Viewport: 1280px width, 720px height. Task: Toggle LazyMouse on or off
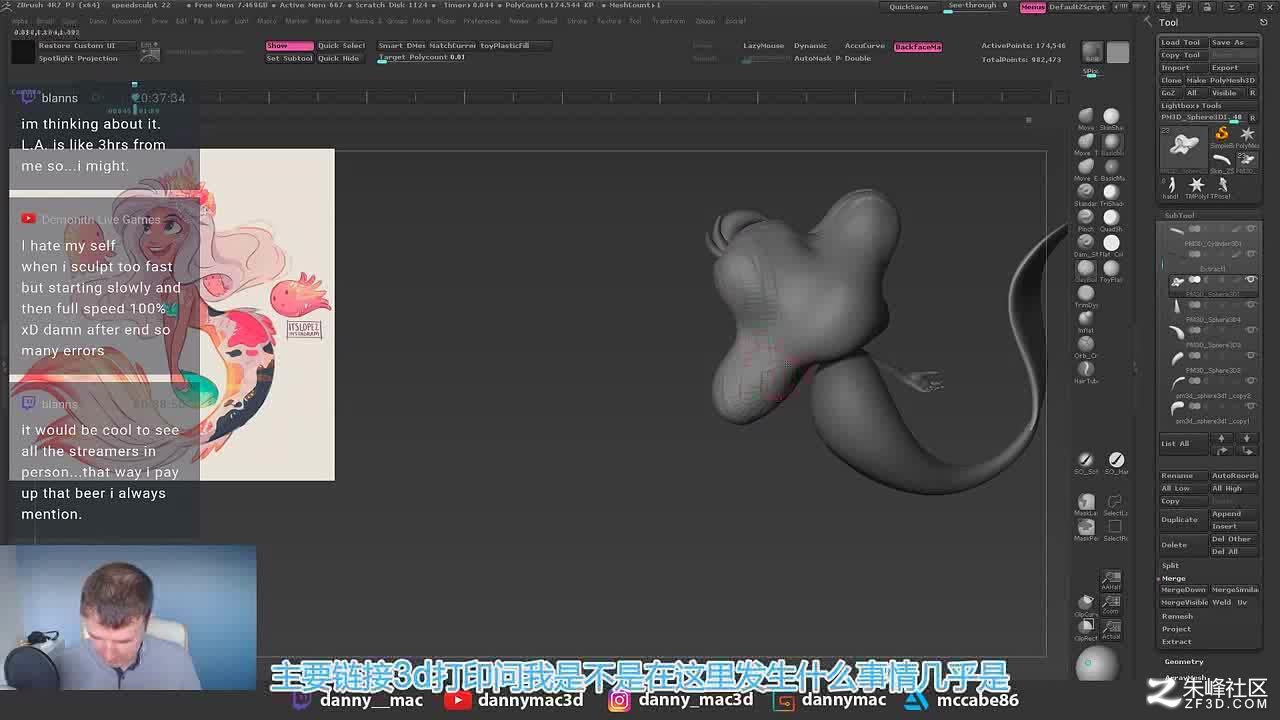[763, 46]
